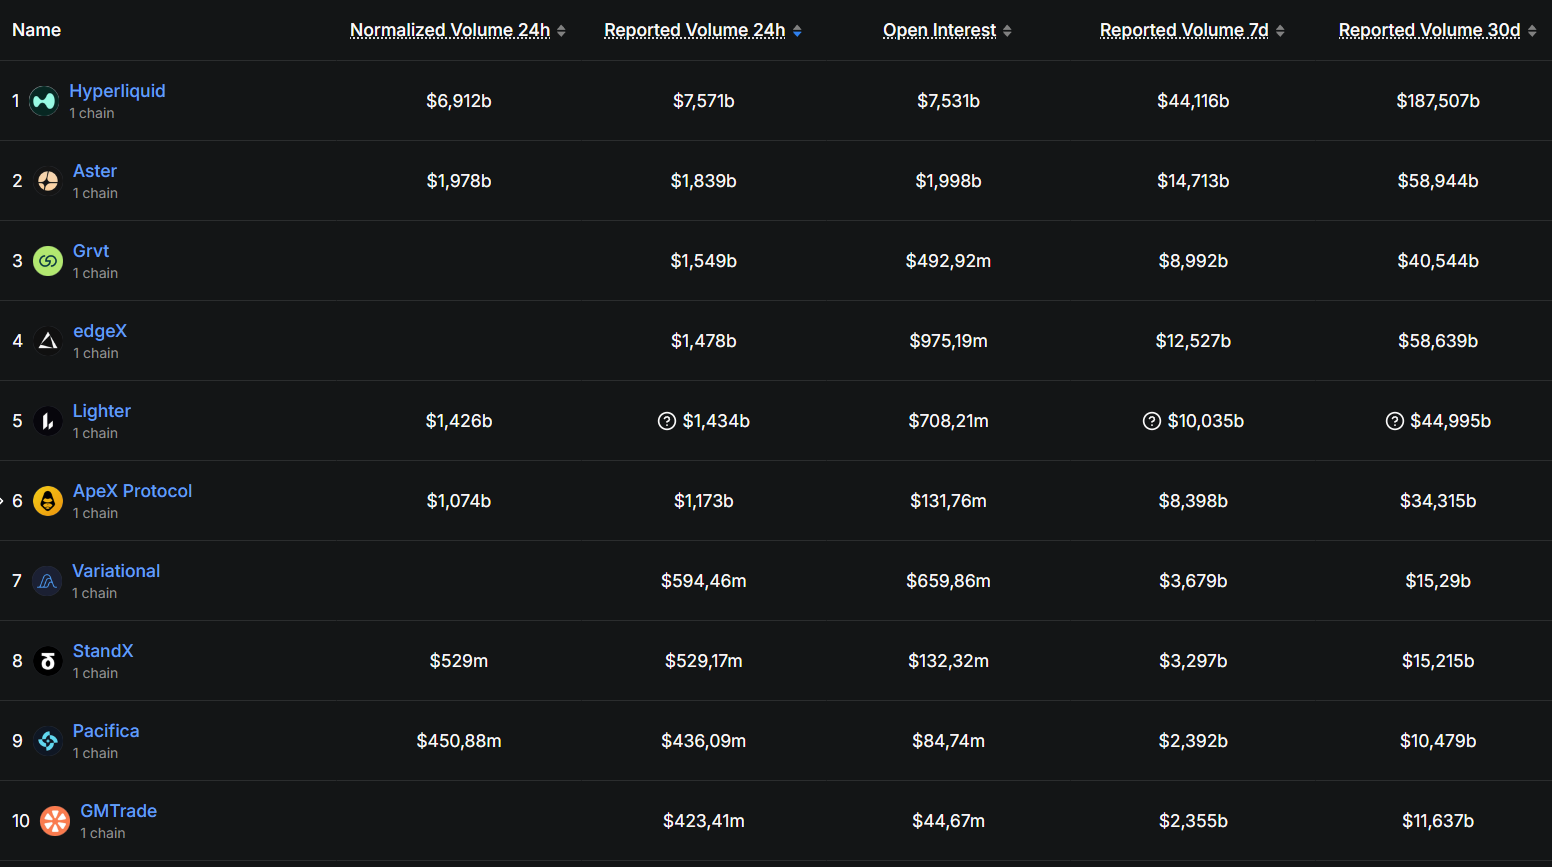The width and height of the screenshot is (1552, 867).
Task: Open the Grvt protocol link
Action: [91, 251]
